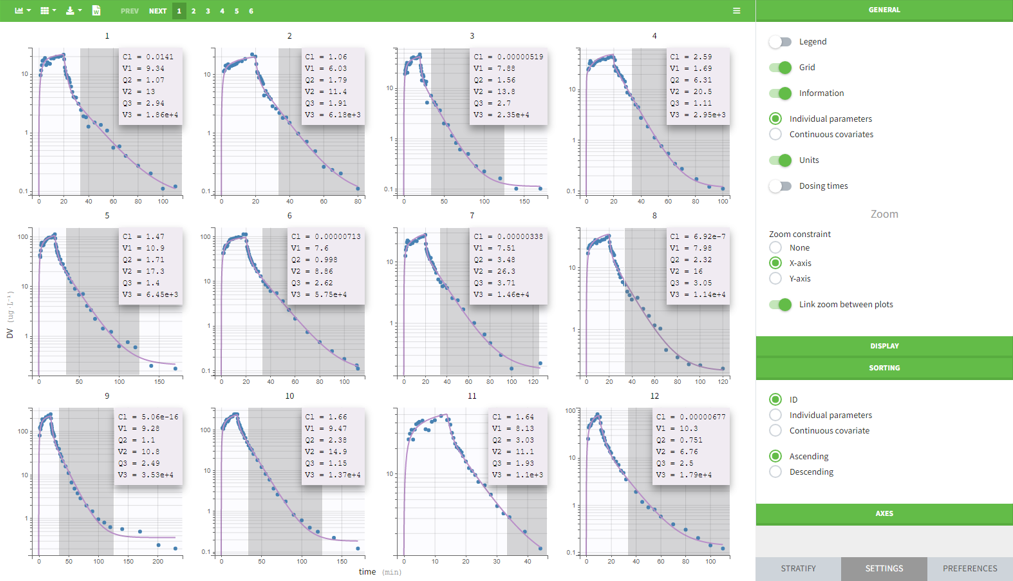The image size is (1013, 581).
Task: Switch to the STRATIFY tab
Action: click(x=798, y=568)
